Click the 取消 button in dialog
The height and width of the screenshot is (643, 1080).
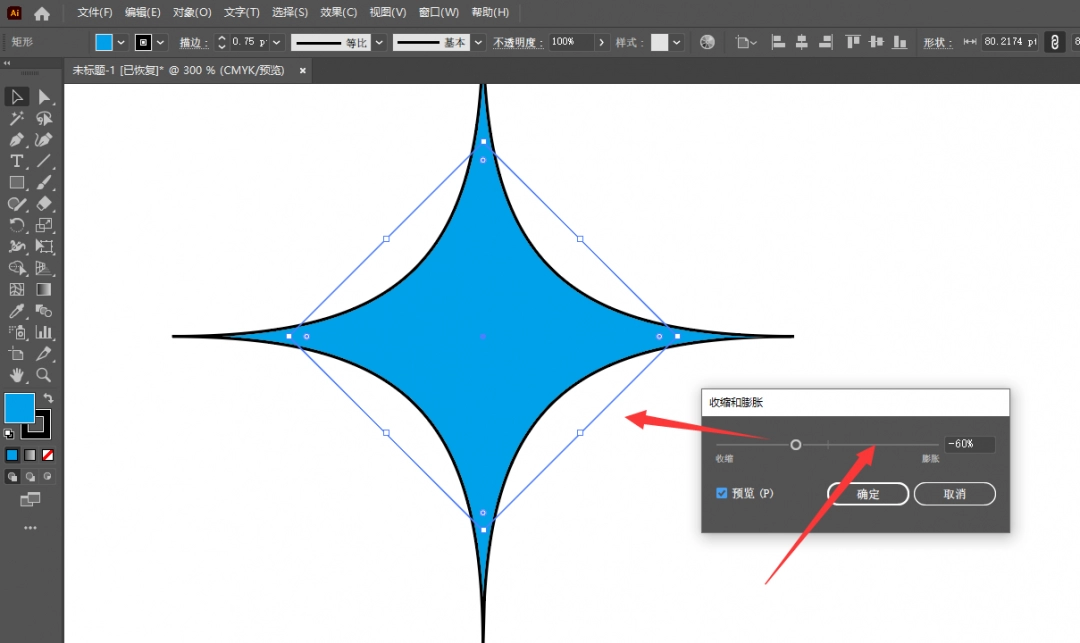pos(954,494)
